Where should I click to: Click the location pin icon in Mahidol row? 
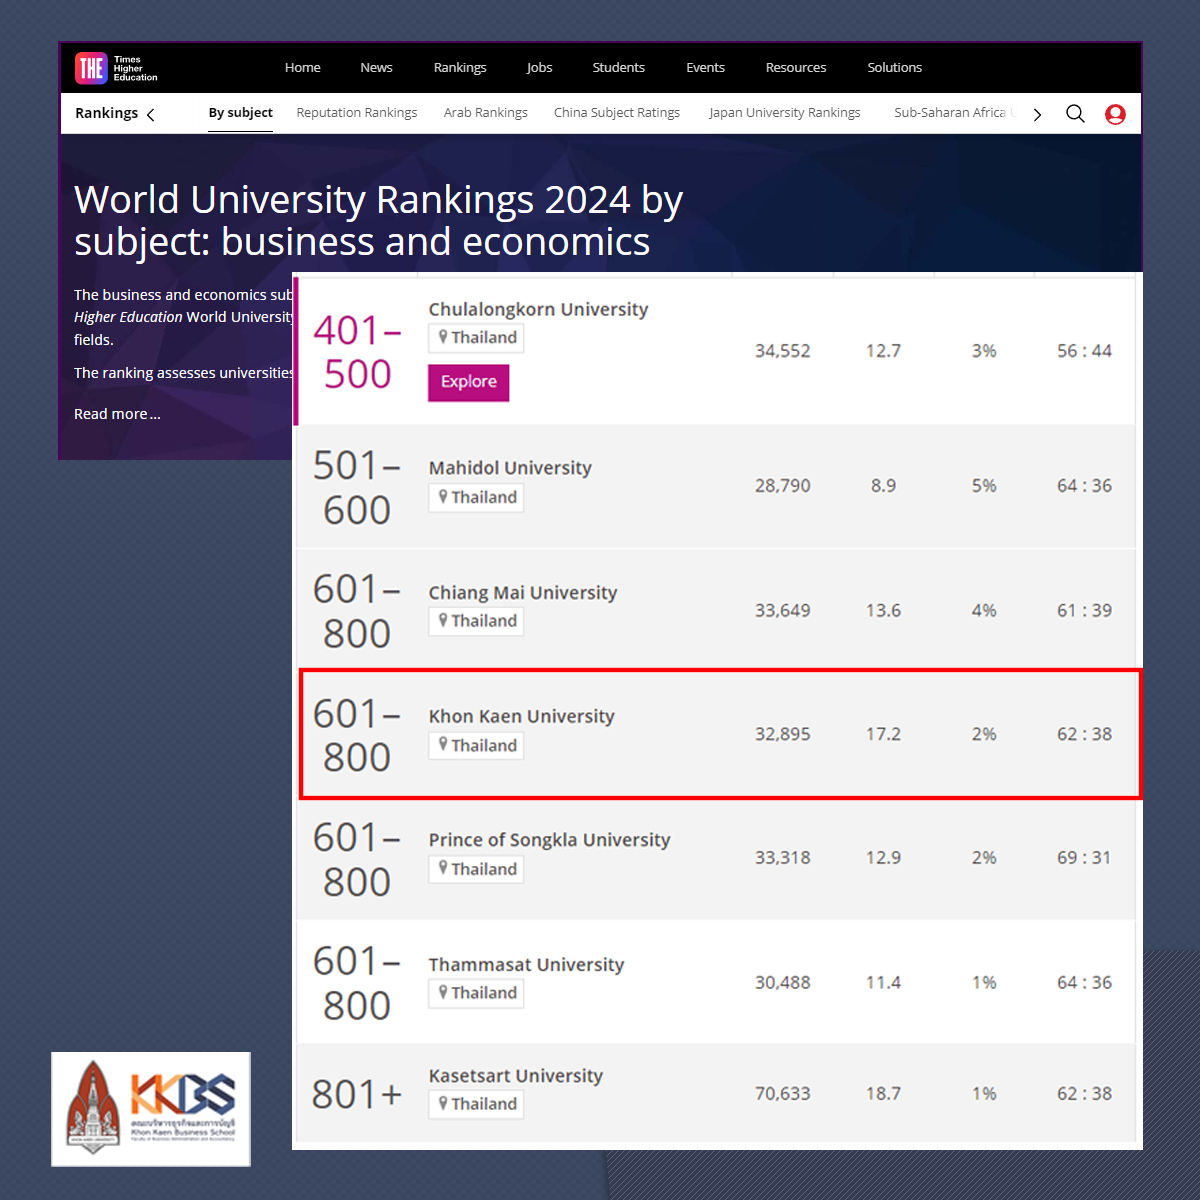pyautogui.click(x=443, y=496)
